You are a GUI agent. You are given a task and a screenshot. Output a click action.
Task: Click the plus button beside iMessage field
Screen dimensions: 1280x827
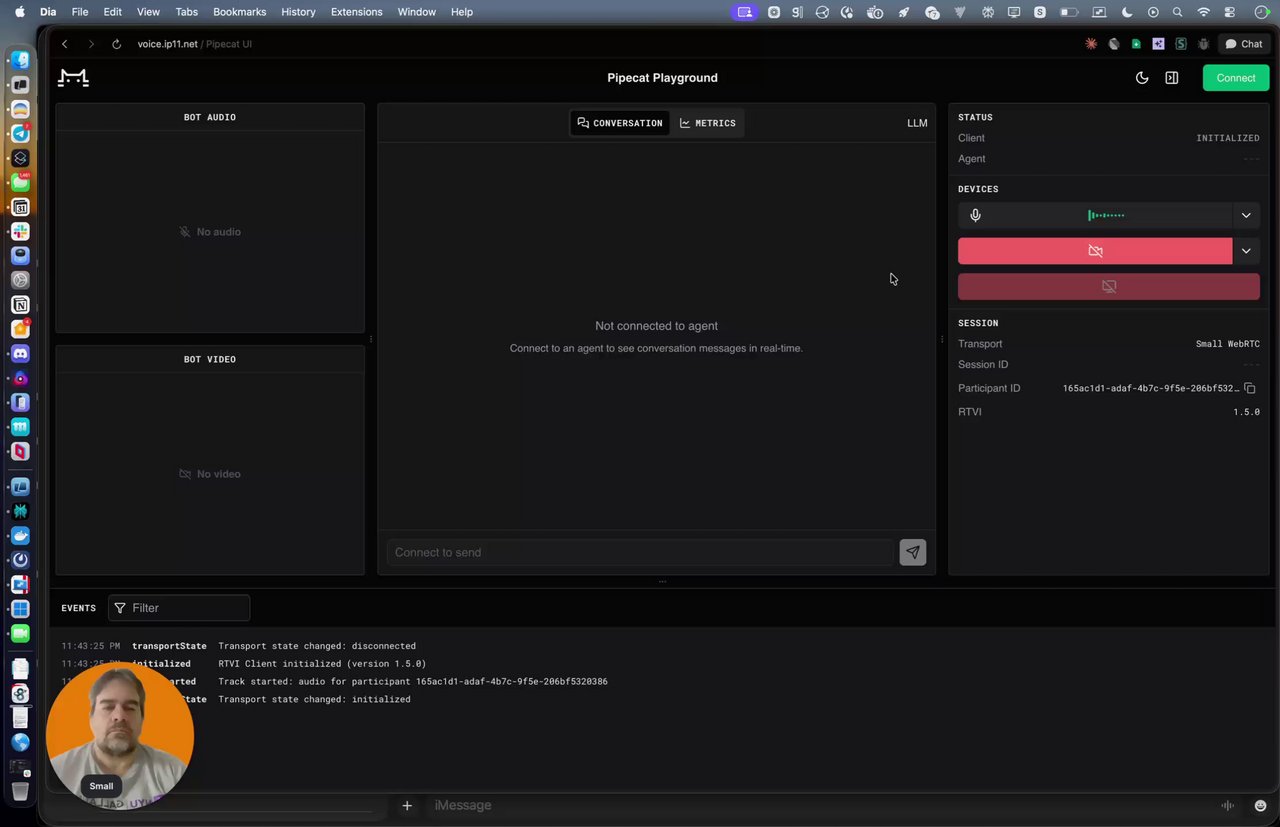[x=407, y=805]
